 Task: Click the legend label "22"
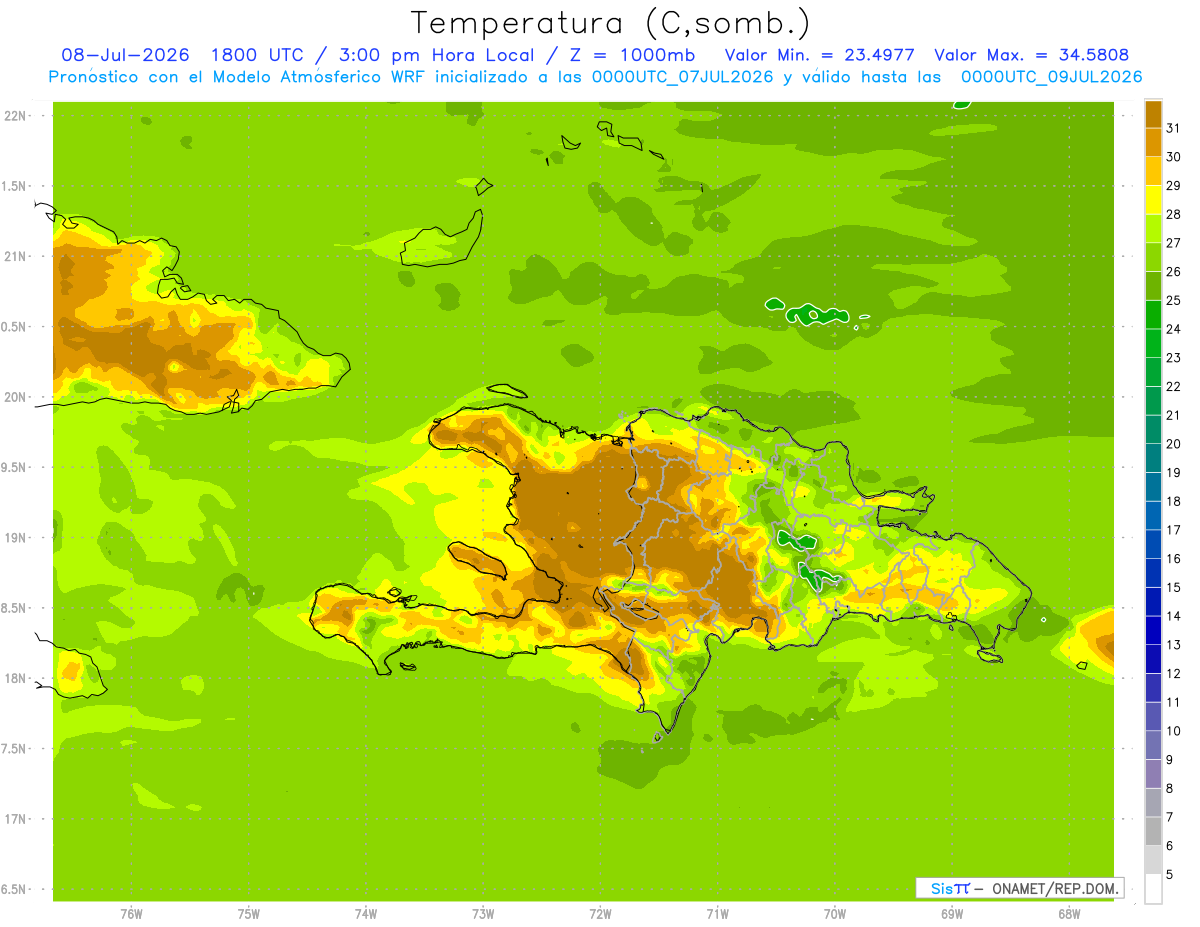[1174, 386]
